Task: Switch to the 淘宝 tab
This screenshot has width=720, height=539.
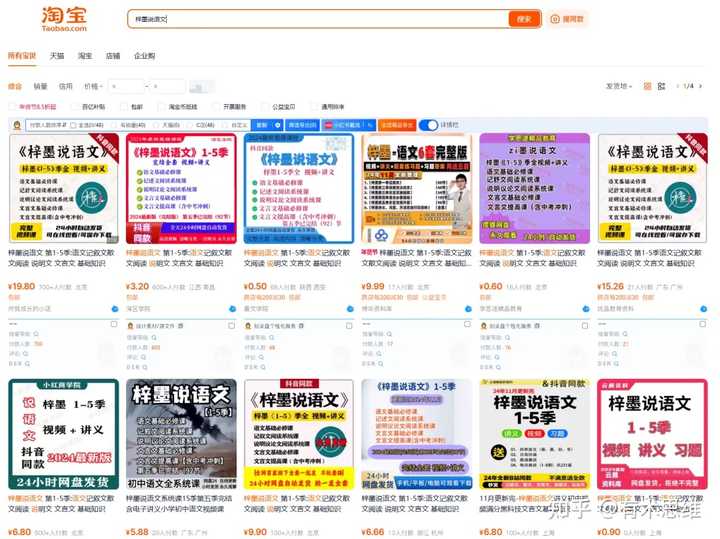Action: [85, 56]
